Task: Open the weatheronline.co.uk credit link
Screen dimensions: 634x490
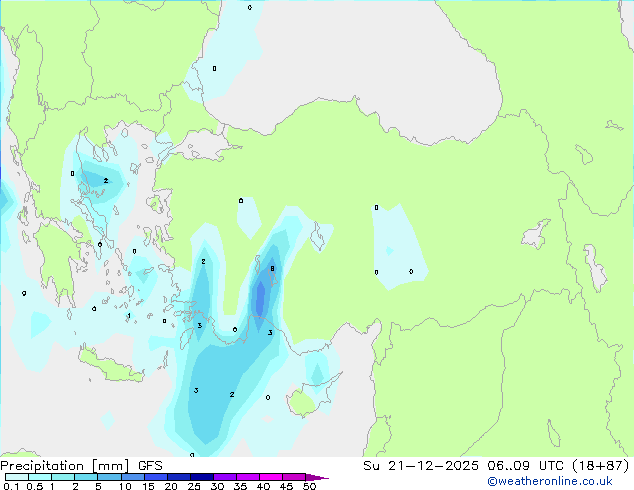Action: coord(550,481)
